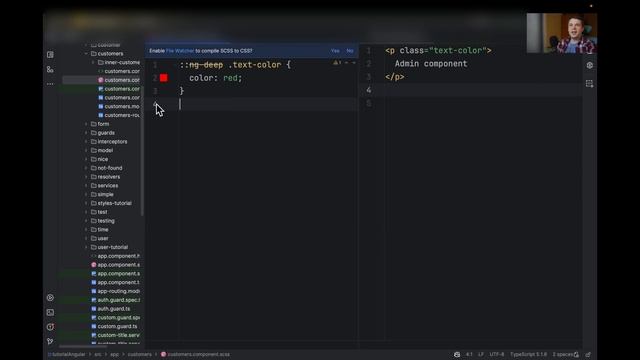Viewport: 640px width, 360px height.
Task: Jump to next highlighted problem arrow
Action: [353, 63]
